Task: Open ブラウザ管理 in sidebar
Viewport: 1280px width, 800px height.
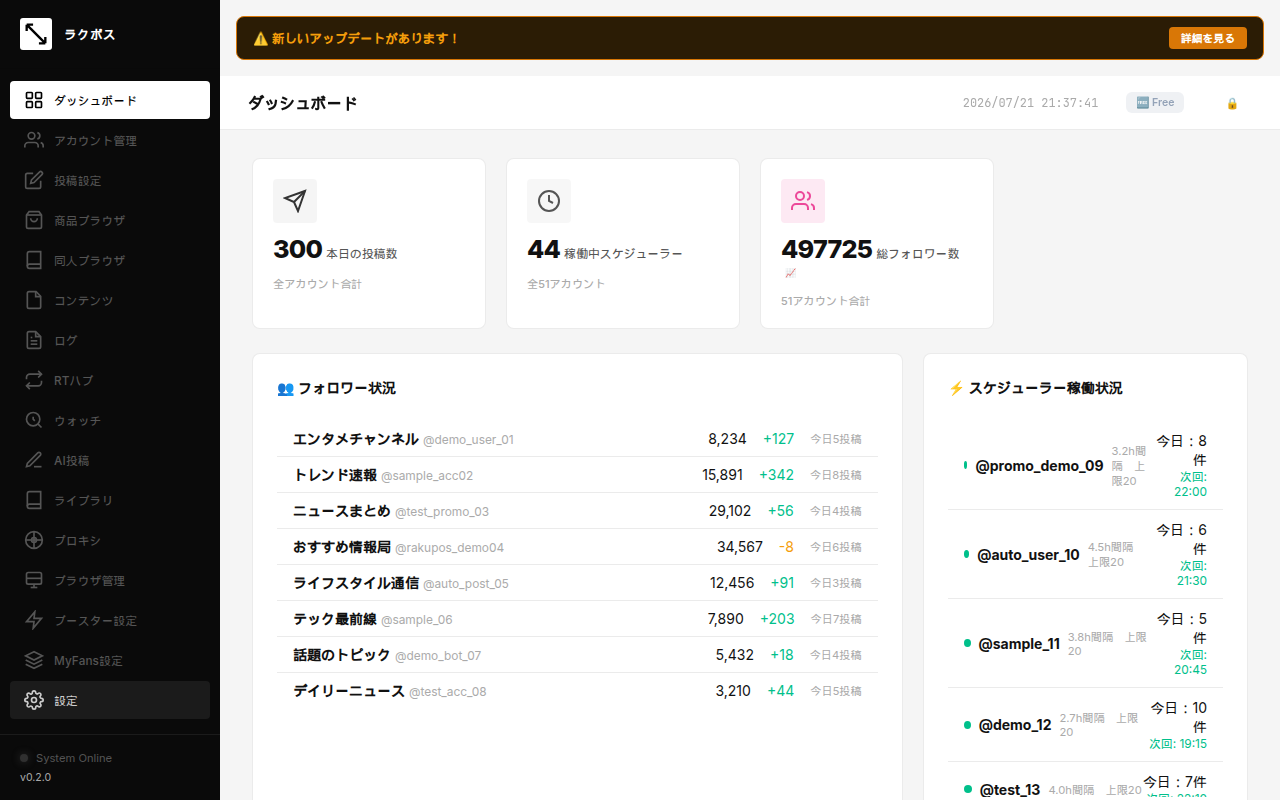Action: [110, 580]
